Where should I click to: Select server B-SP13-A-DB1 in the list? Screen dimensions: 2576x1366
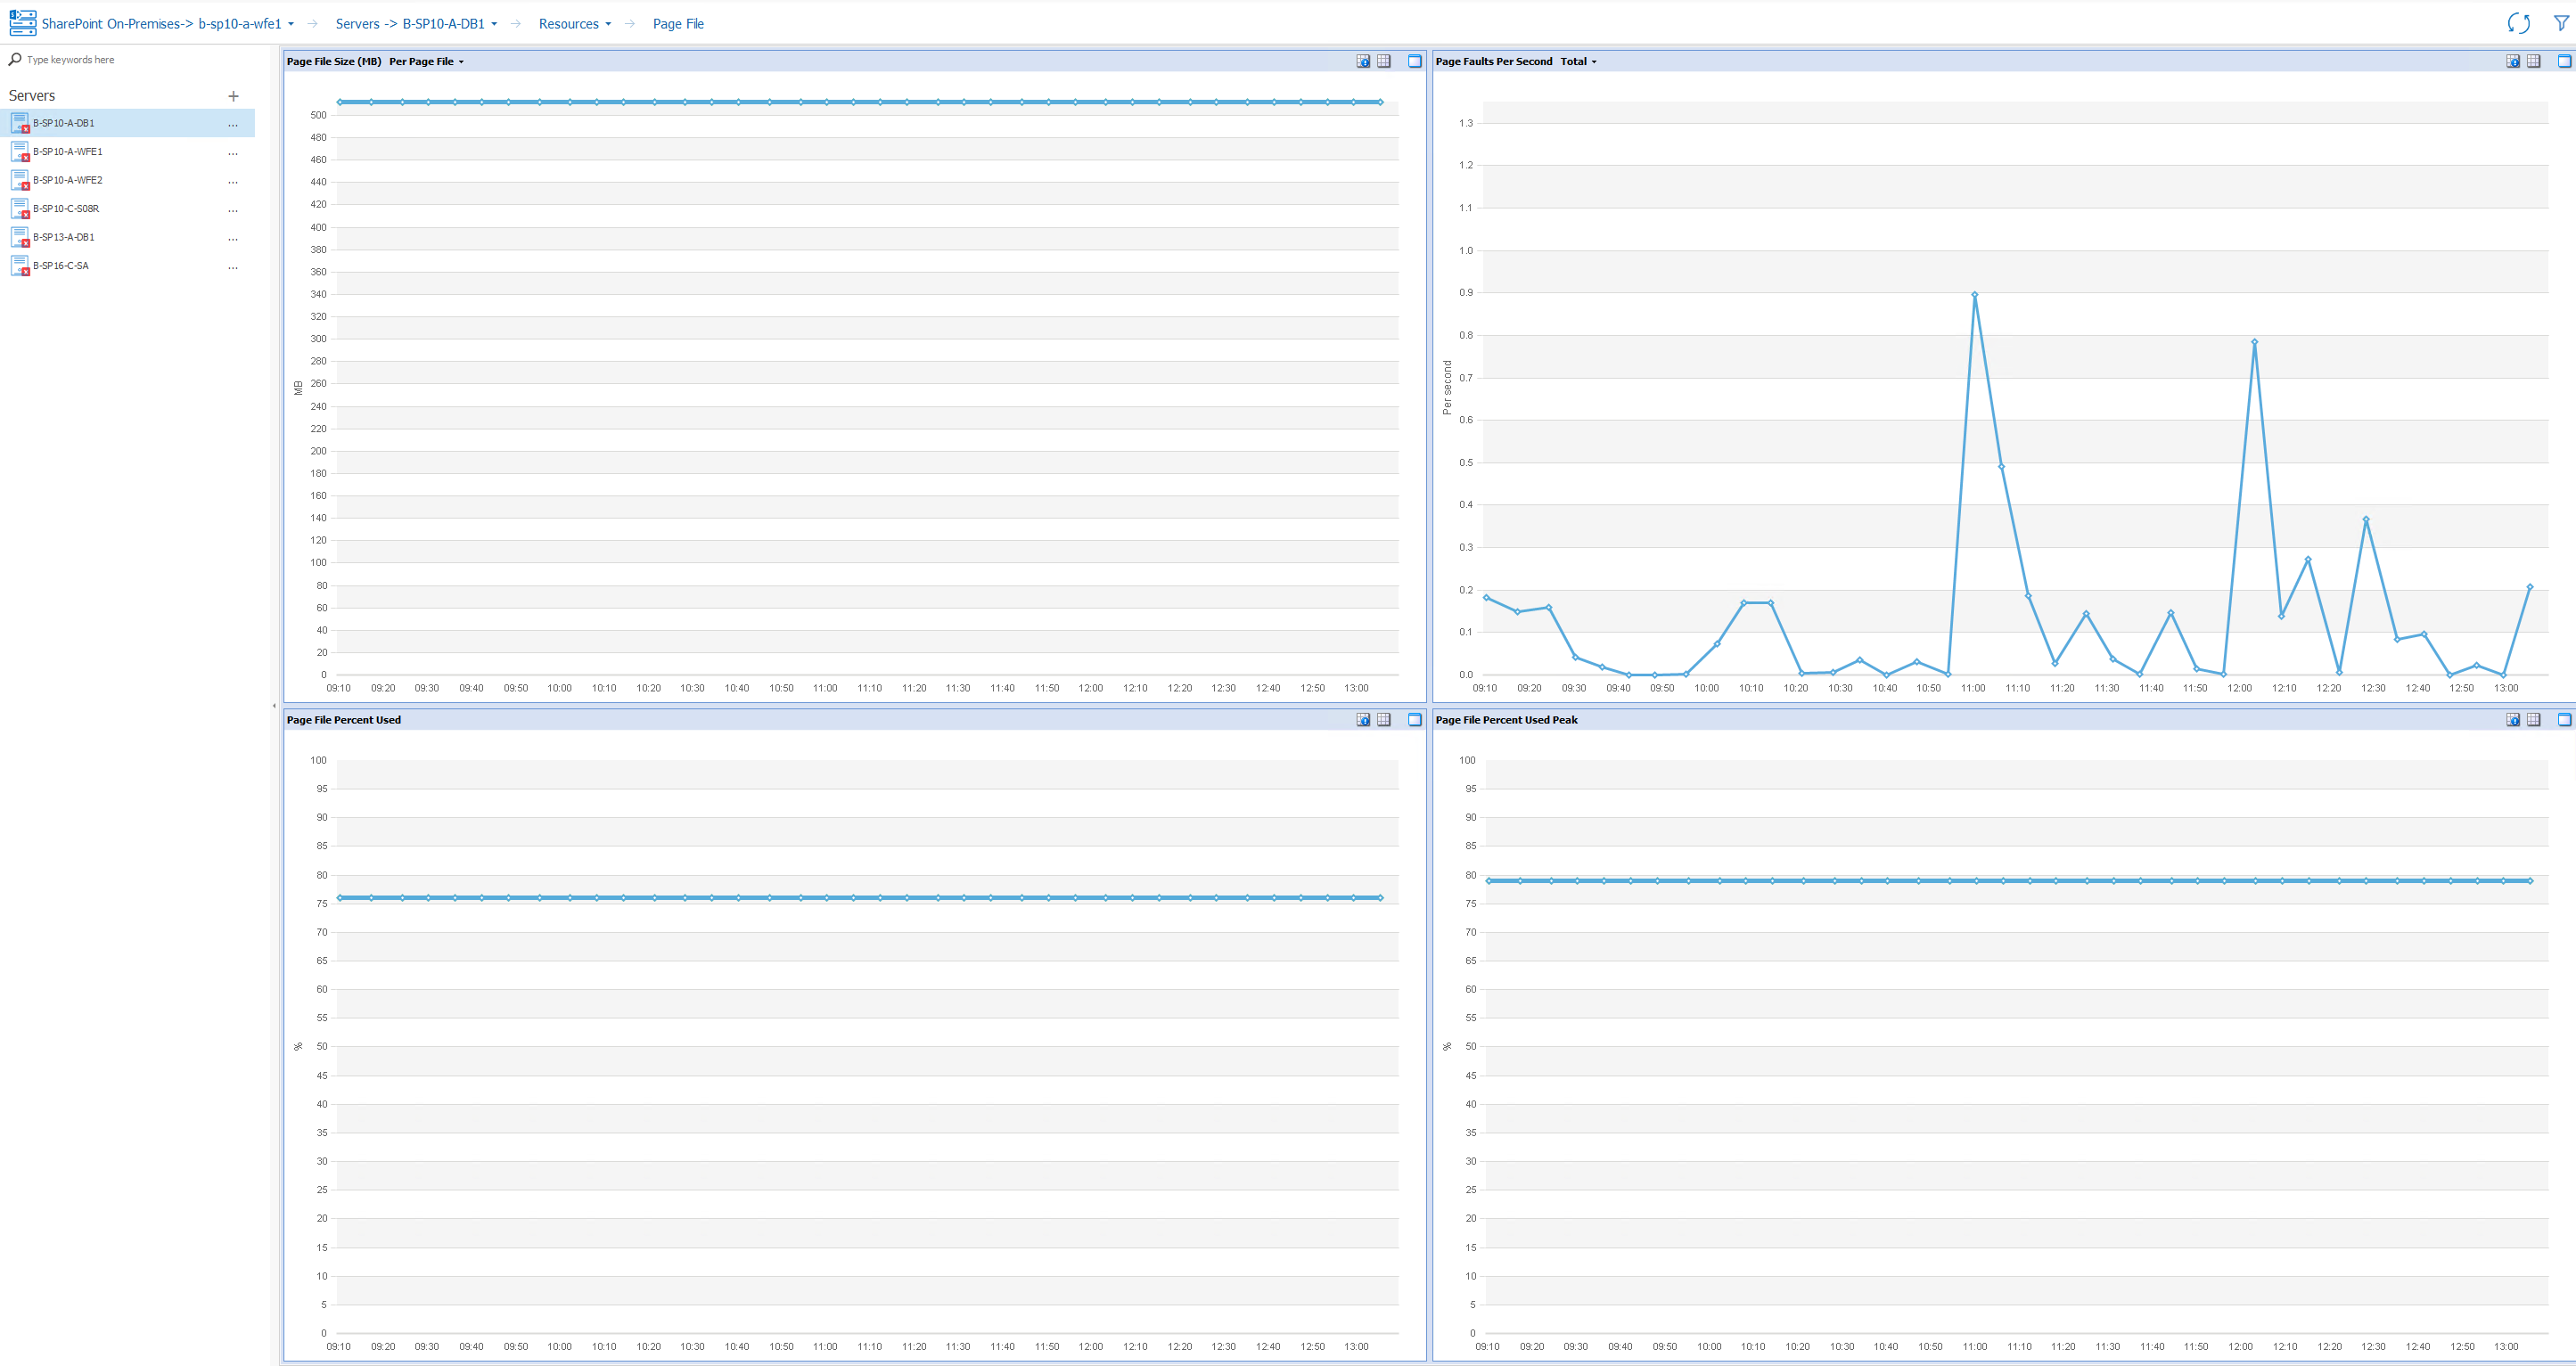click(63, 237)
